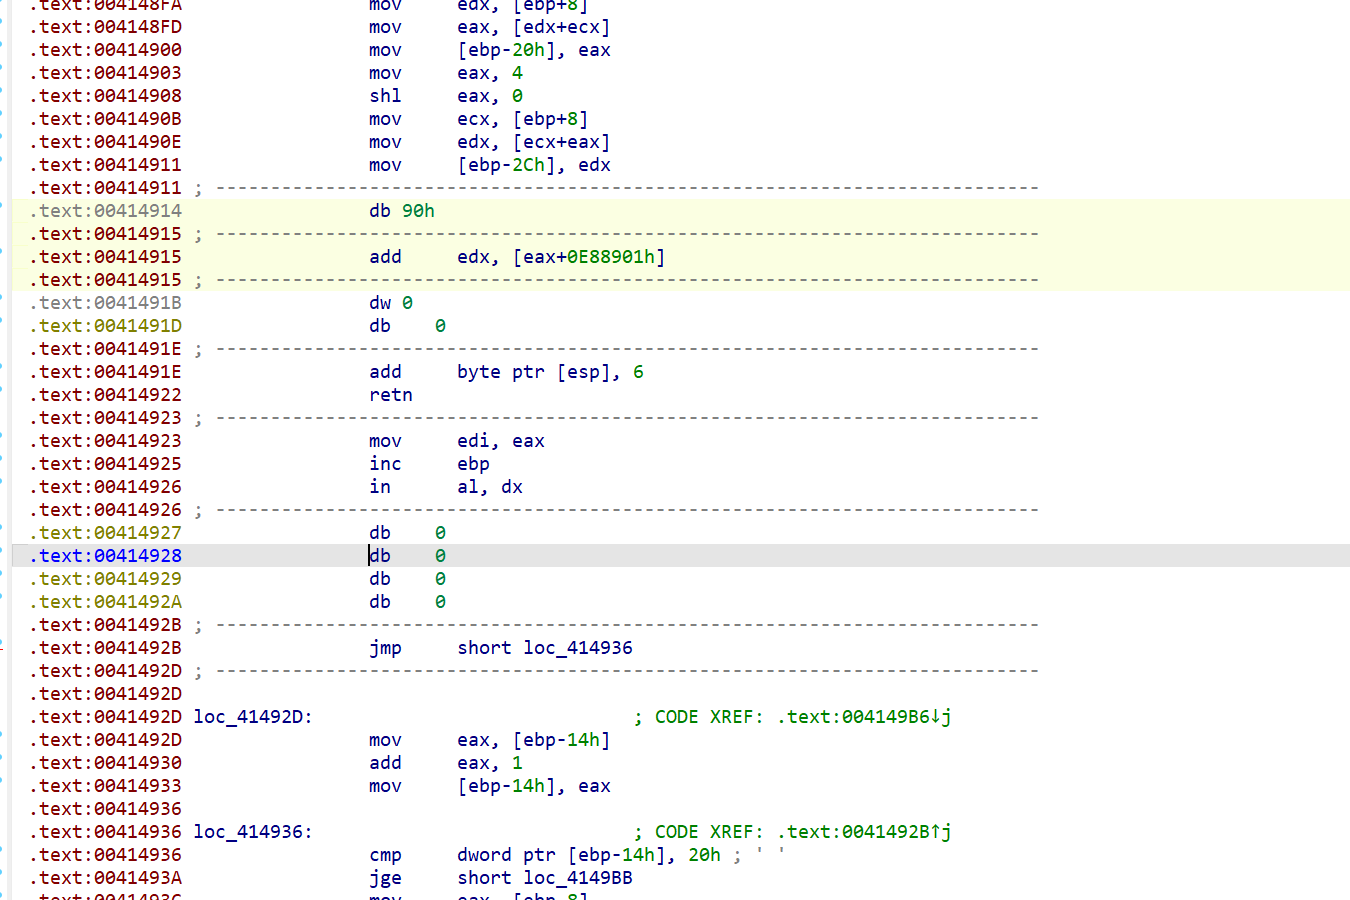Viewport: 1350px width, 900px height.
Task: Select register edi in mov edi, eax
Action: click(x=470, y=440)
